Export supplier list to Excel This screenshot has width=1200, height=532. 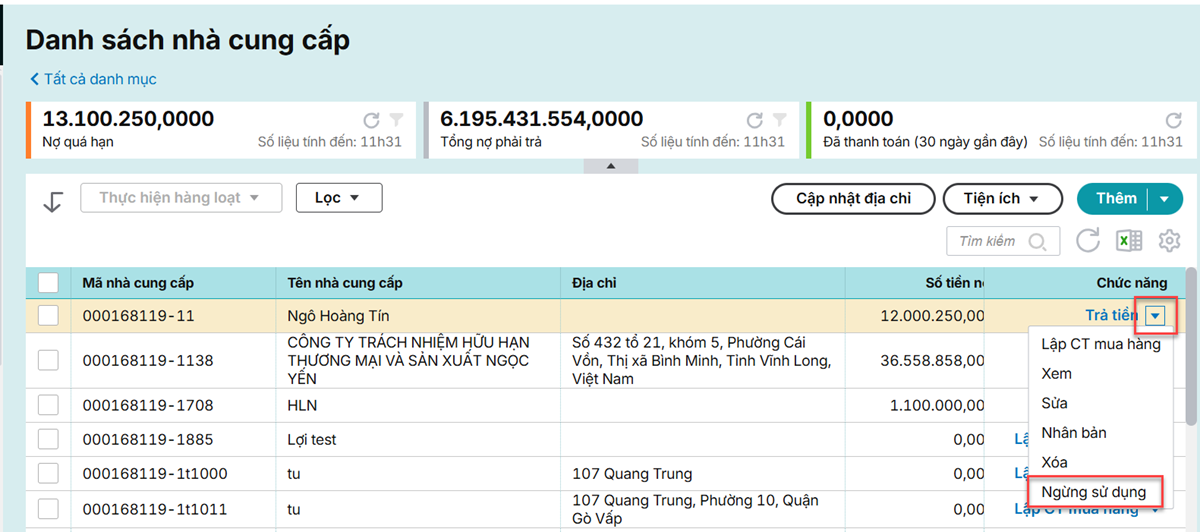[x=1129, y=241]
